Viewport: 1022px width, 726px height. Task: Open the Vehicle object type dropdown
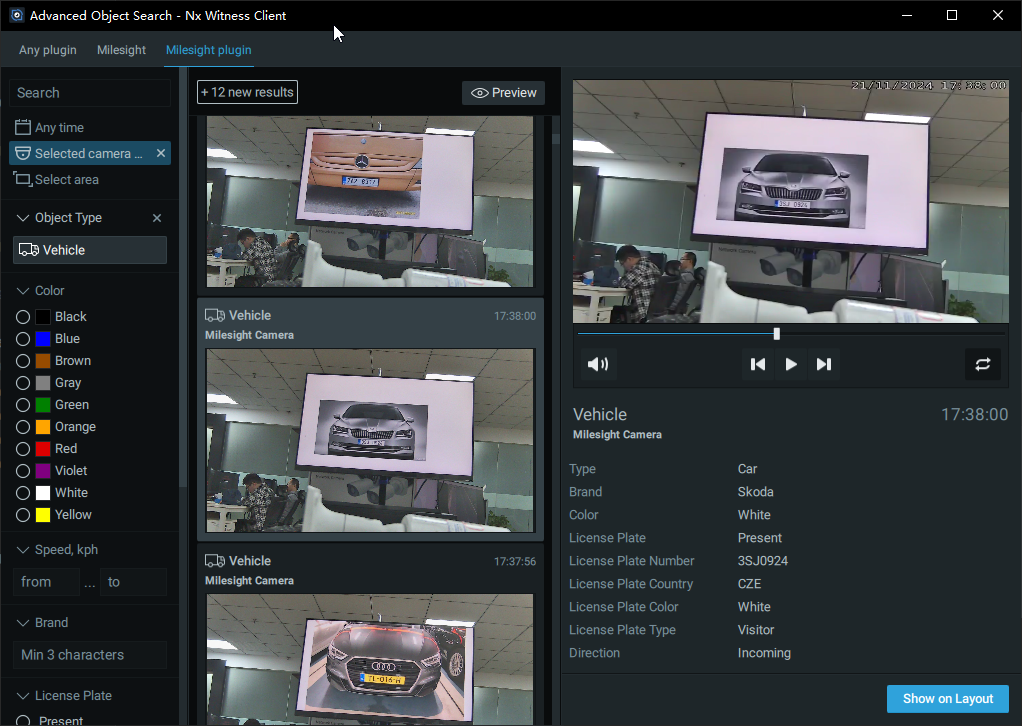[x=90, y=250]
